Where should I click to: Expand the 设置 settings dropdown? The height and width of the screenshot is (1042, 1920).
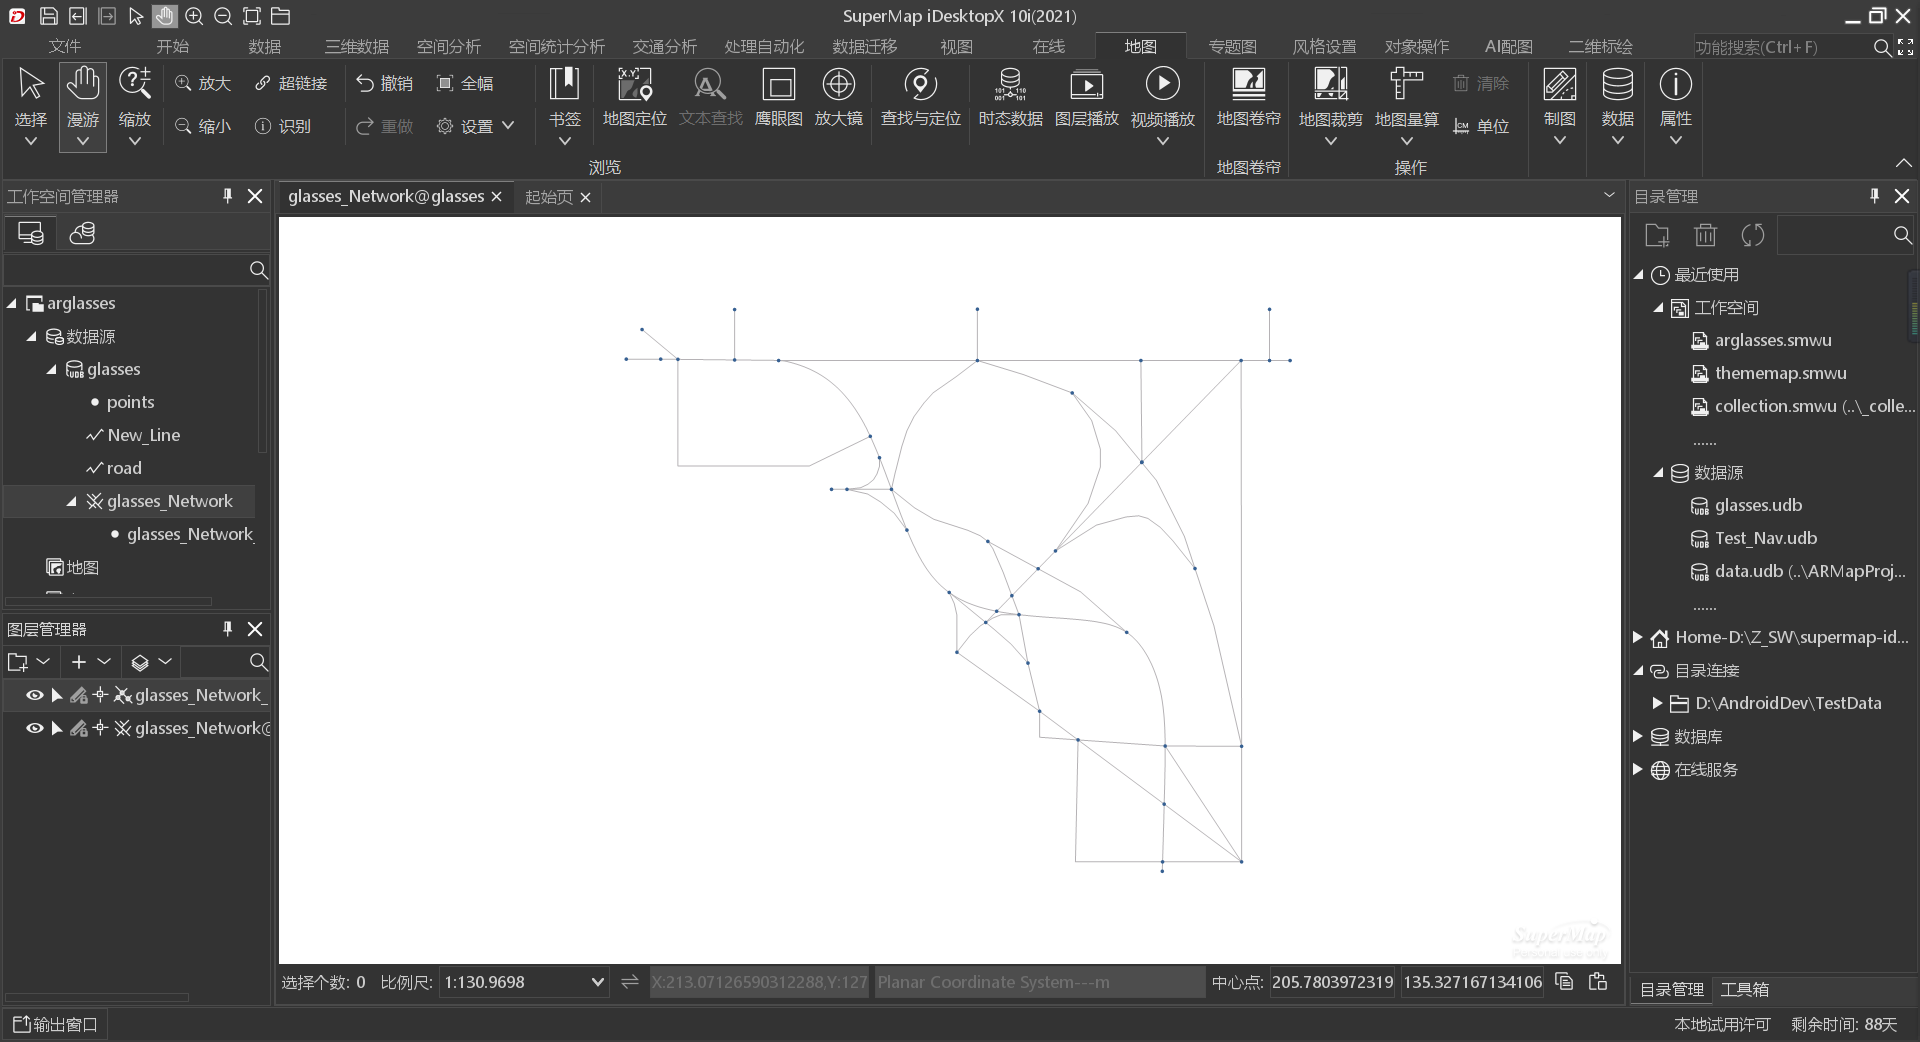click(508, 126)
